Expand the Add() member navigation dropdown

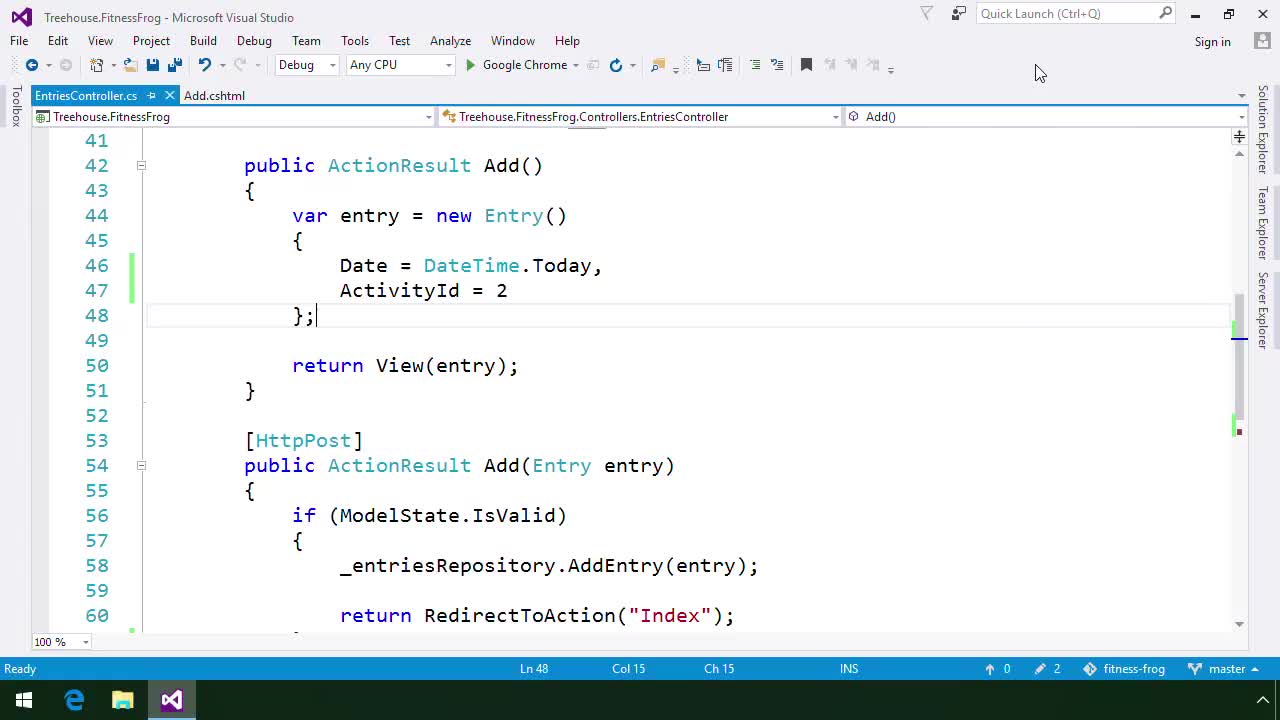[x=1240, y=117]
